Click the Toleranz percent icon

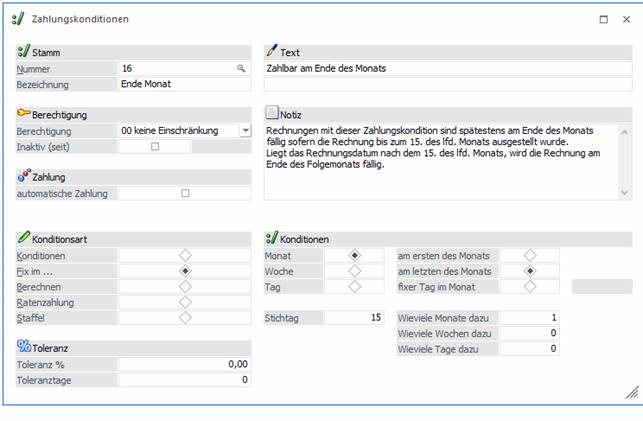23,347
